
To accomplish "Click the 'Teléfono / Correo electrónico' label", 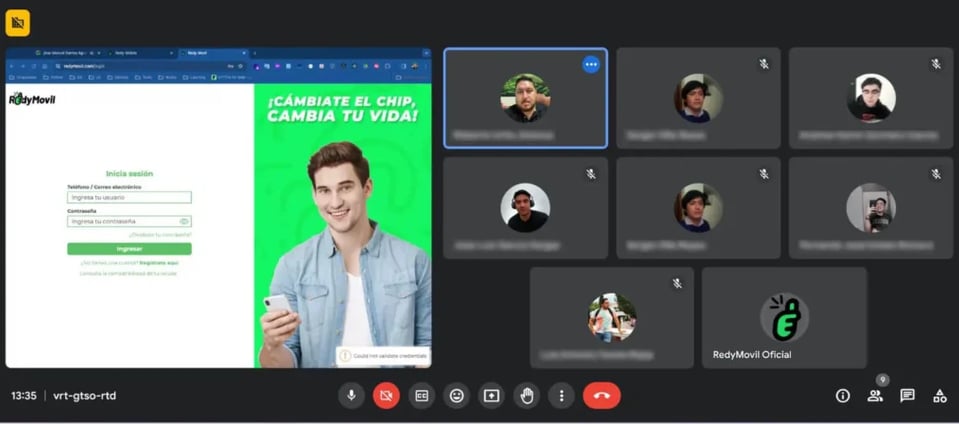I will [x=104, y=187].
